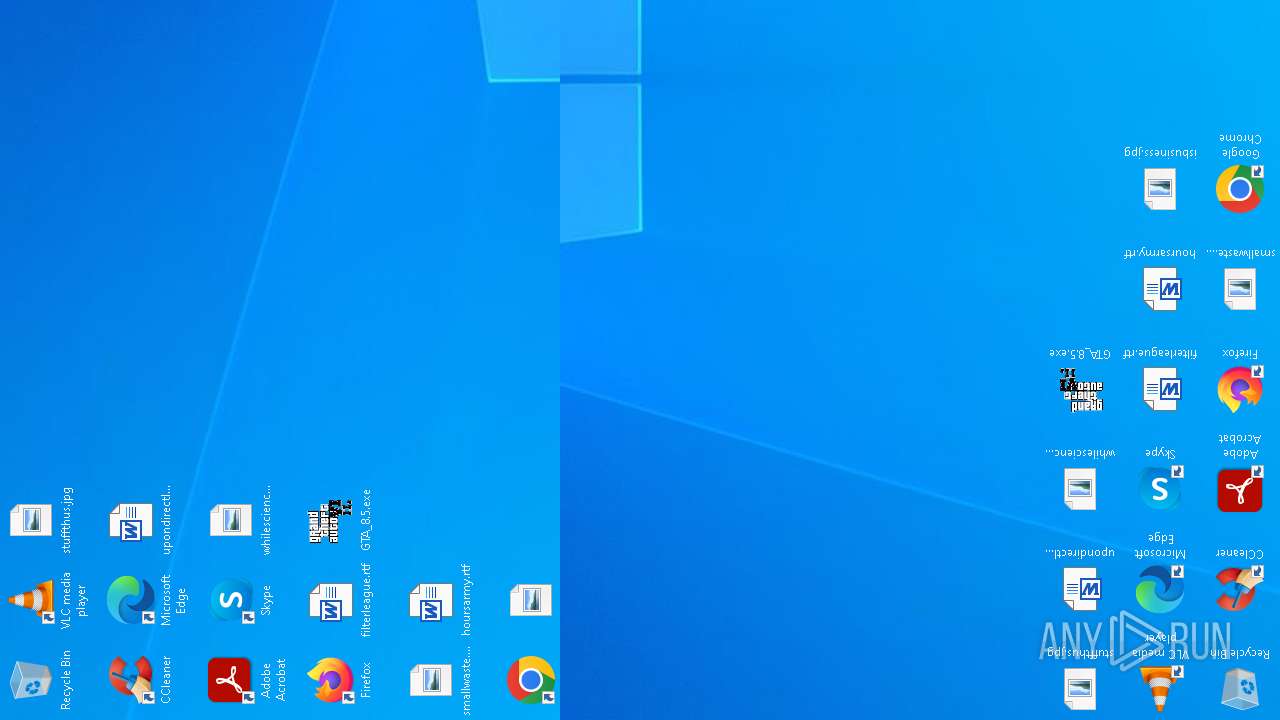Select sideways Skype shortcut icon
Viewport: 1280px width, 720px height.
231,600
